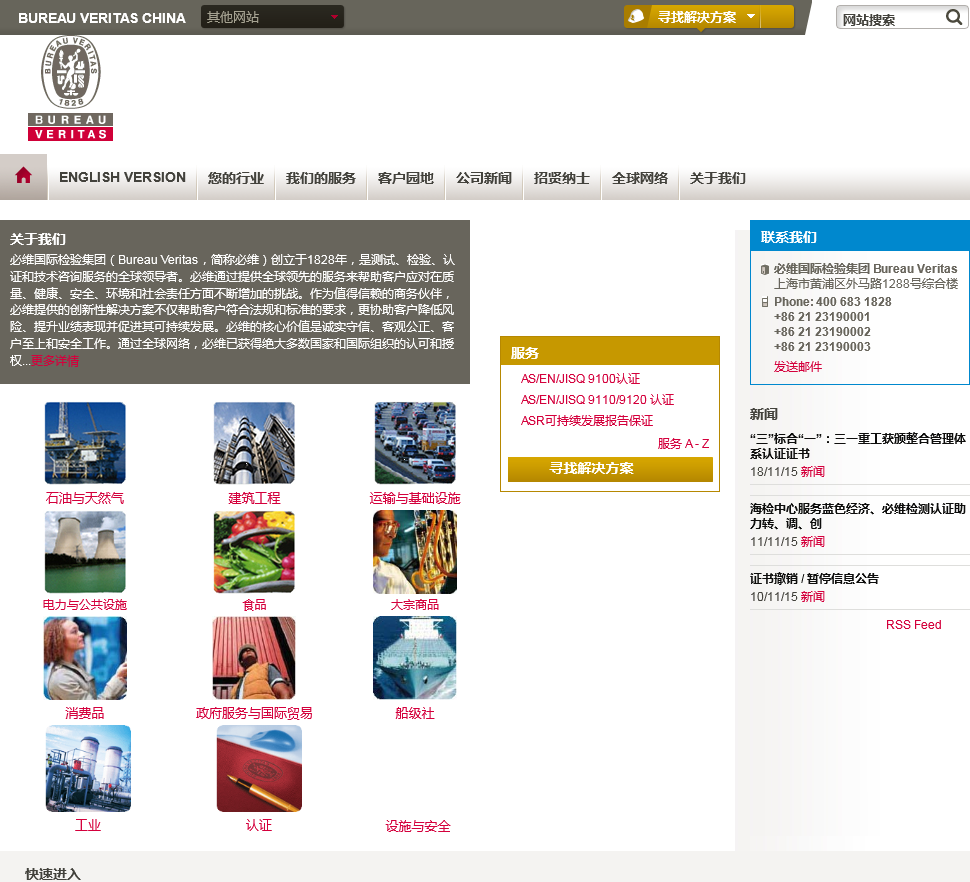Click the BUREAU VERITAS CHINA header text
Viewport: 970px width, 882px height.
point(101,18)
